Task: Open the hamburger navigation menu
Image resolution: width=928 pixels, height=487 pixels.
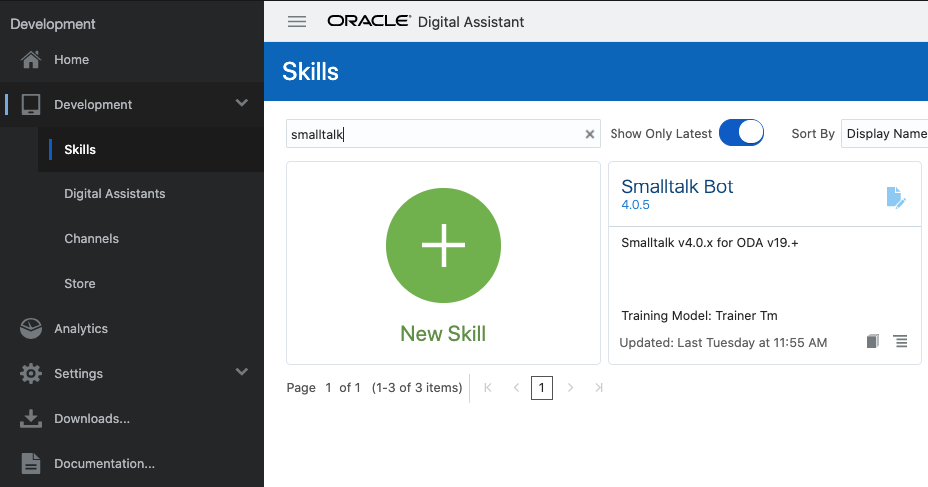Action: (x=297, y=22)
